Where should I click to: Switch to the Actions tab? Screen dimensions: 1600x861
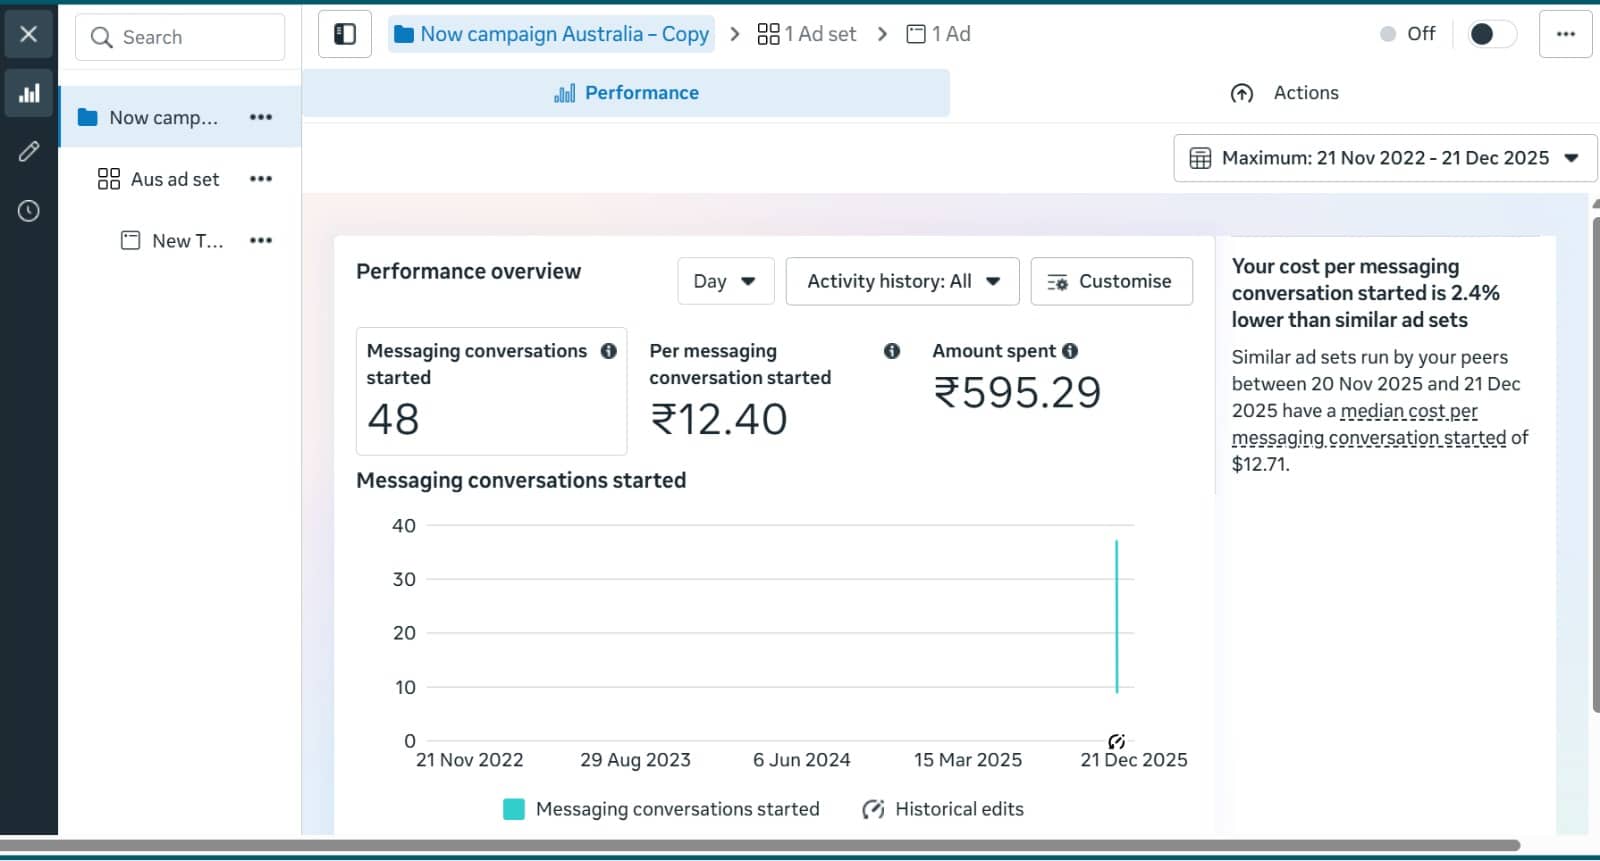[x=1285, y=93]
